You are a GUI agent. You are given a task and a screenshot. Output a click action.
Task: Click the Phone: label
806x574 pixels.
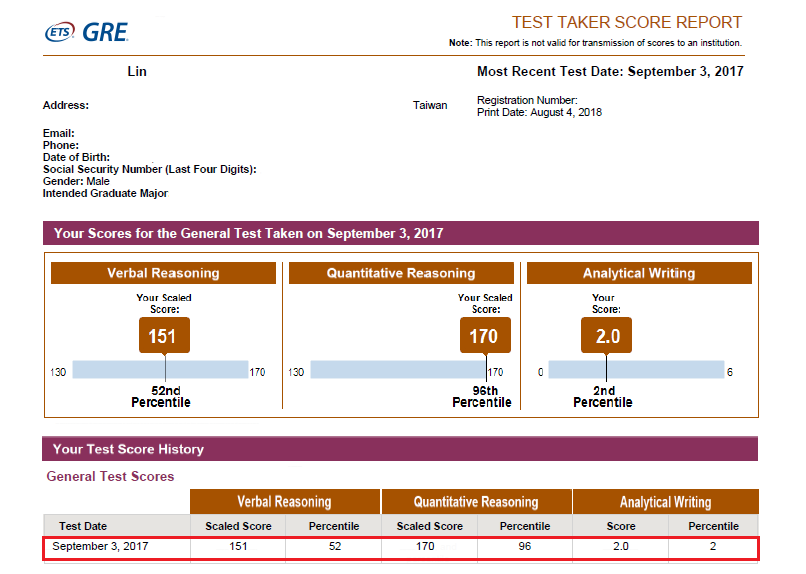click(61, 145)
